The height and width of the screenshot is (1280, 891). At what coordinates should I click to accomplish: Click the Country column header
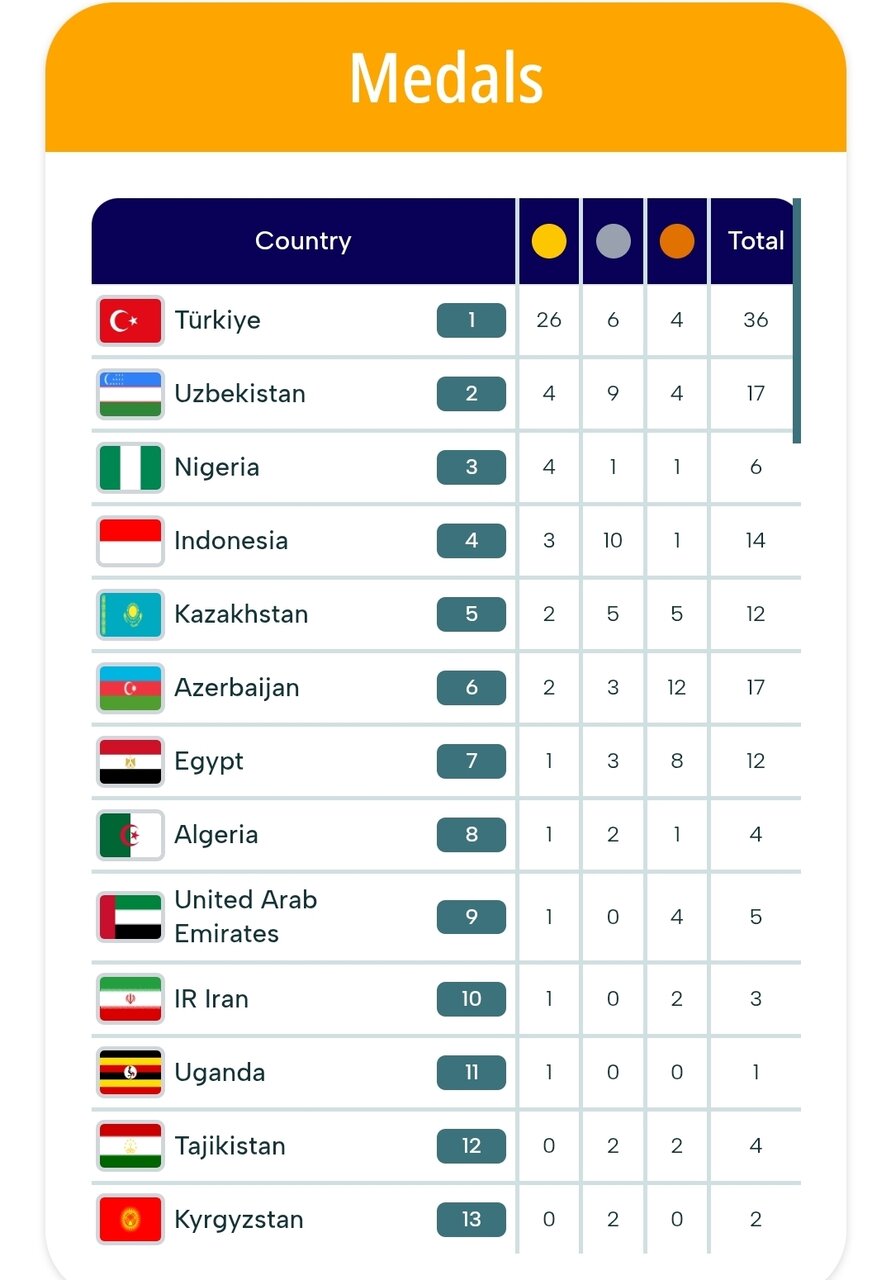tap(303, 241)
